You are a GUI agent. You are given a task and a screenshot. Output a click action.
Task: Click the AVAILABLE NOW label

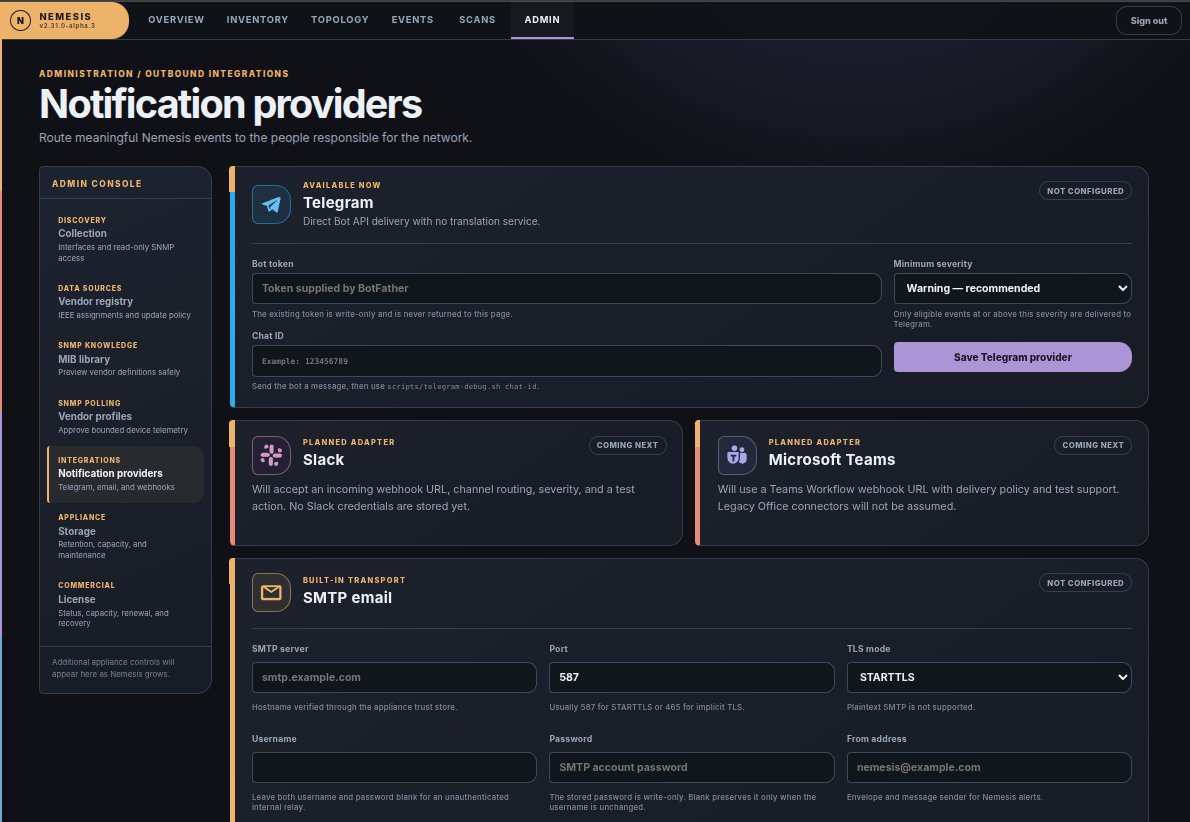pos(342,185)
